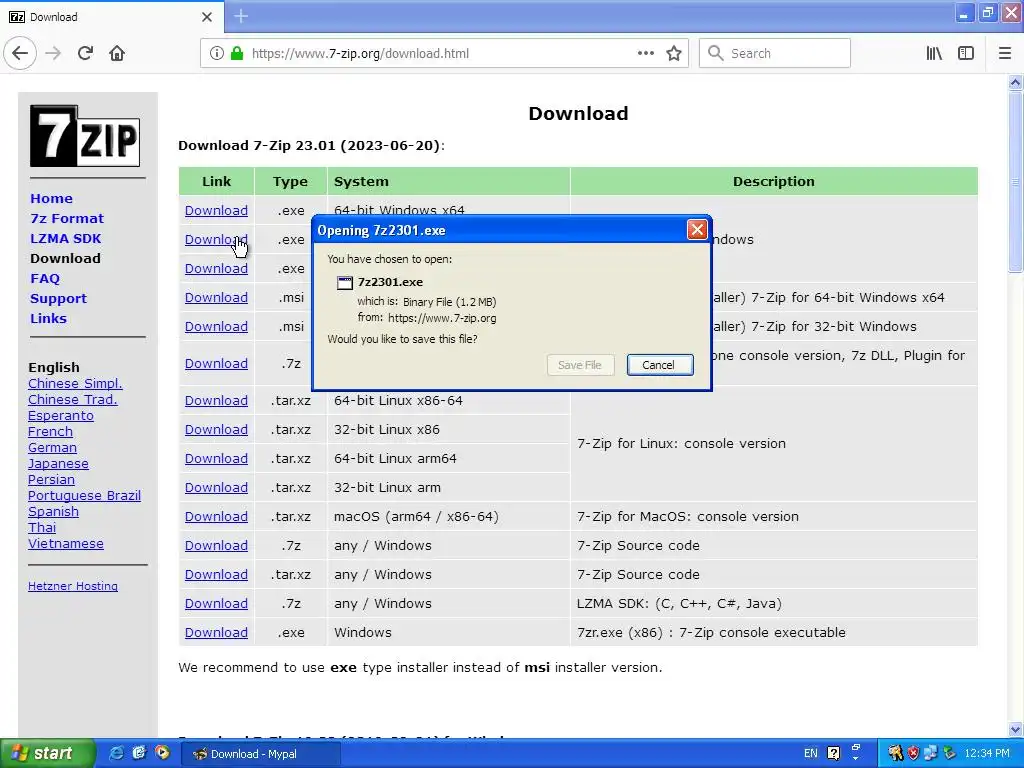Click the page scrollbar down arrow
The width and height of the screenshot is (1024, 768).
1015,729
